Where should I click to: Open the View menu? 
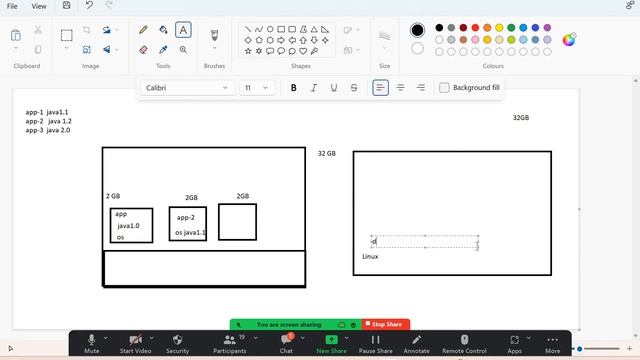pyautogui.click(x=39, y=6)
